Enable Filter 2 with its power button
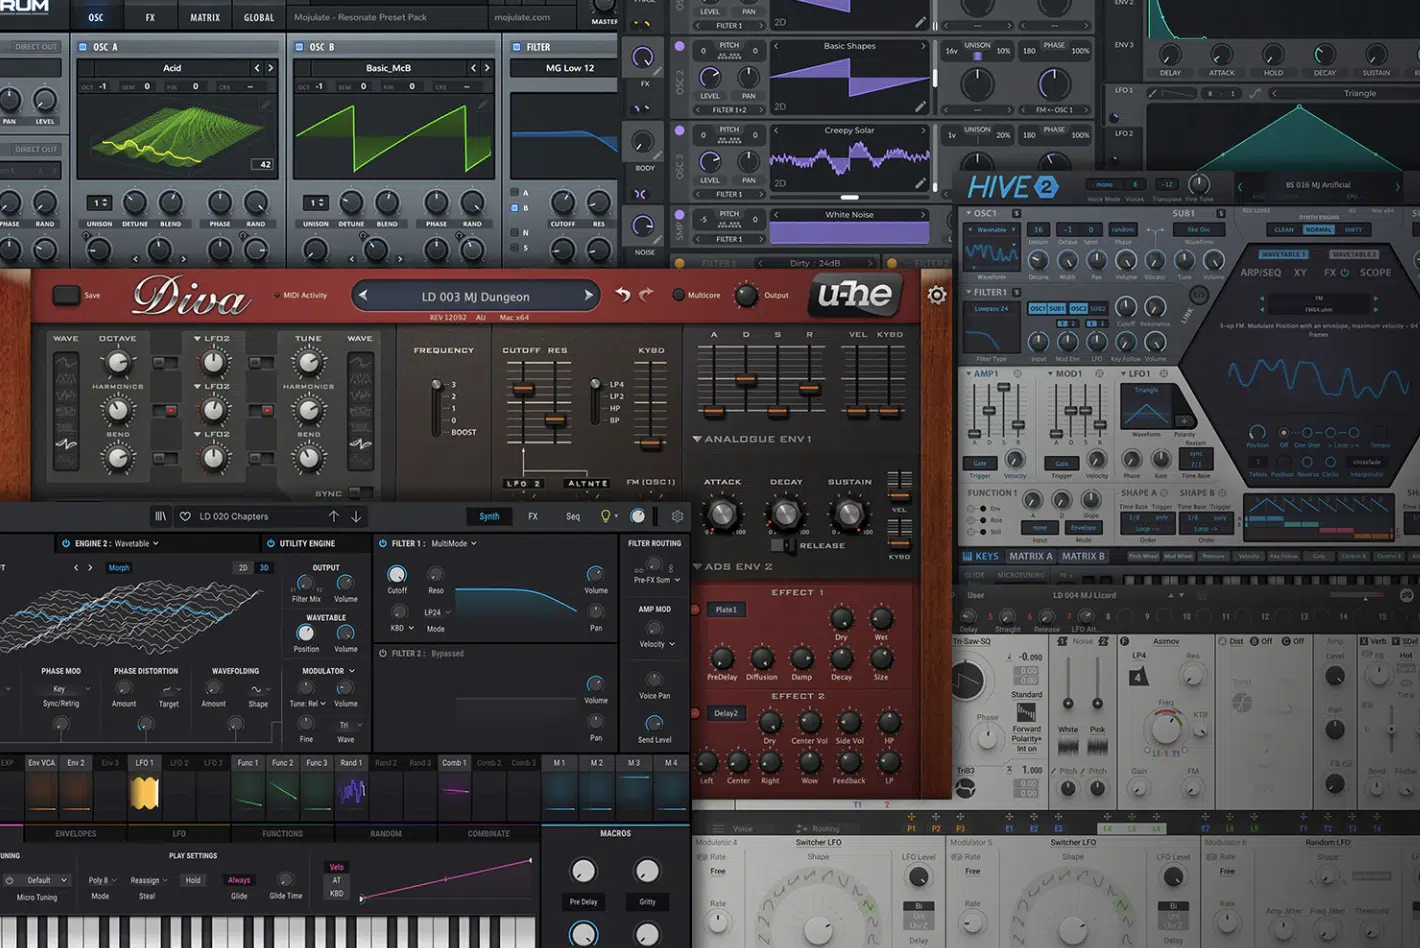1420x948 pixels. coord(383,653)
